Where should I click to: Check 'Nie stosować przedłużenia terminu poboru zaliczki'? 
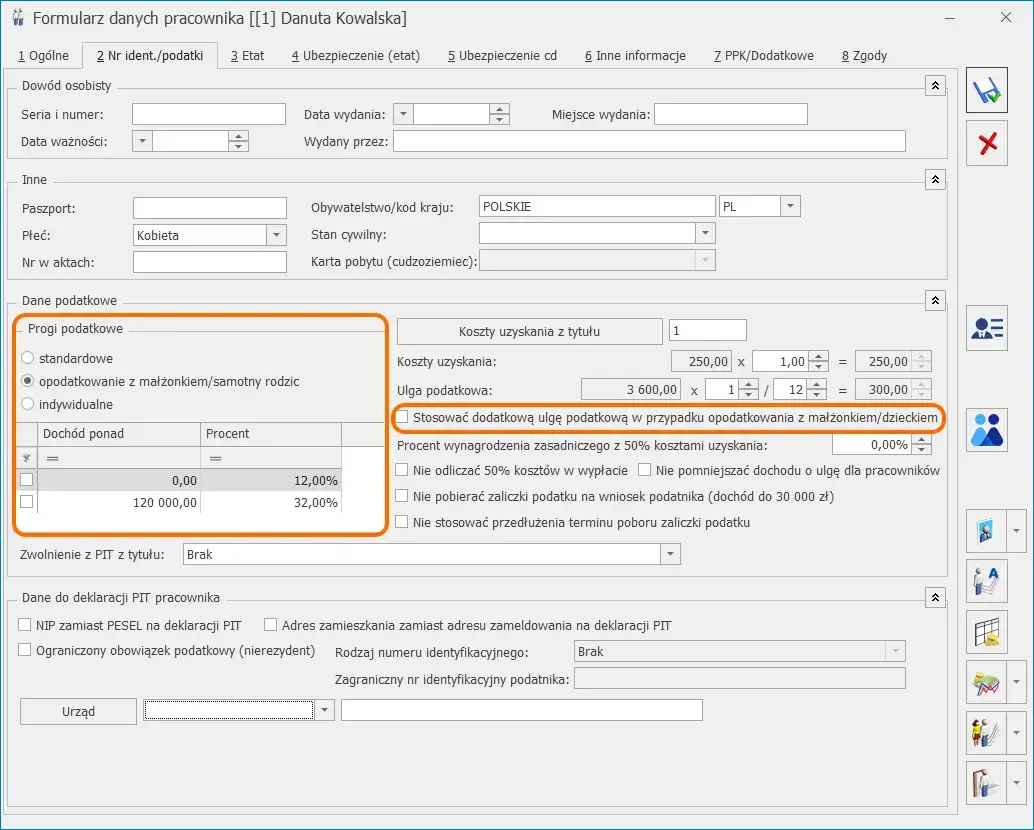[x=402, y=522]
